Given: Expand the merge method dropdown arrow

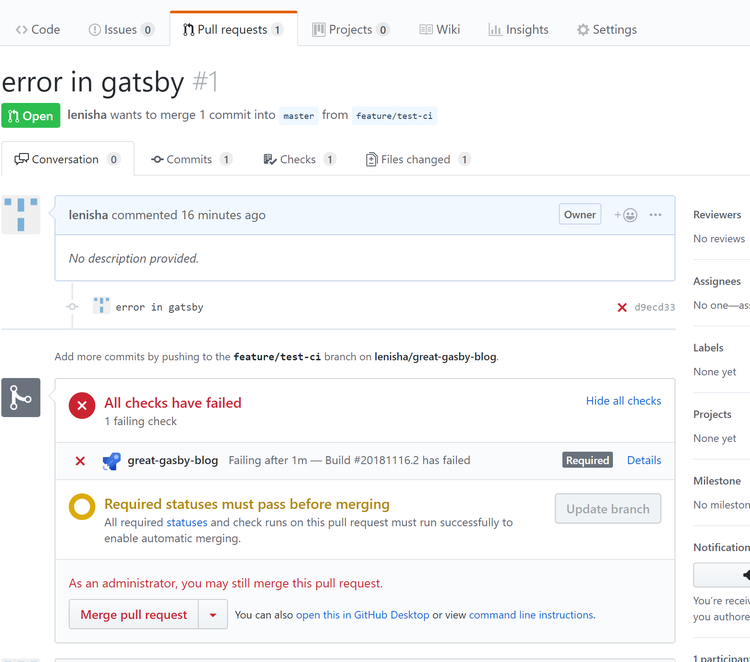Looking at the screenshot, I should pos(213,614).
